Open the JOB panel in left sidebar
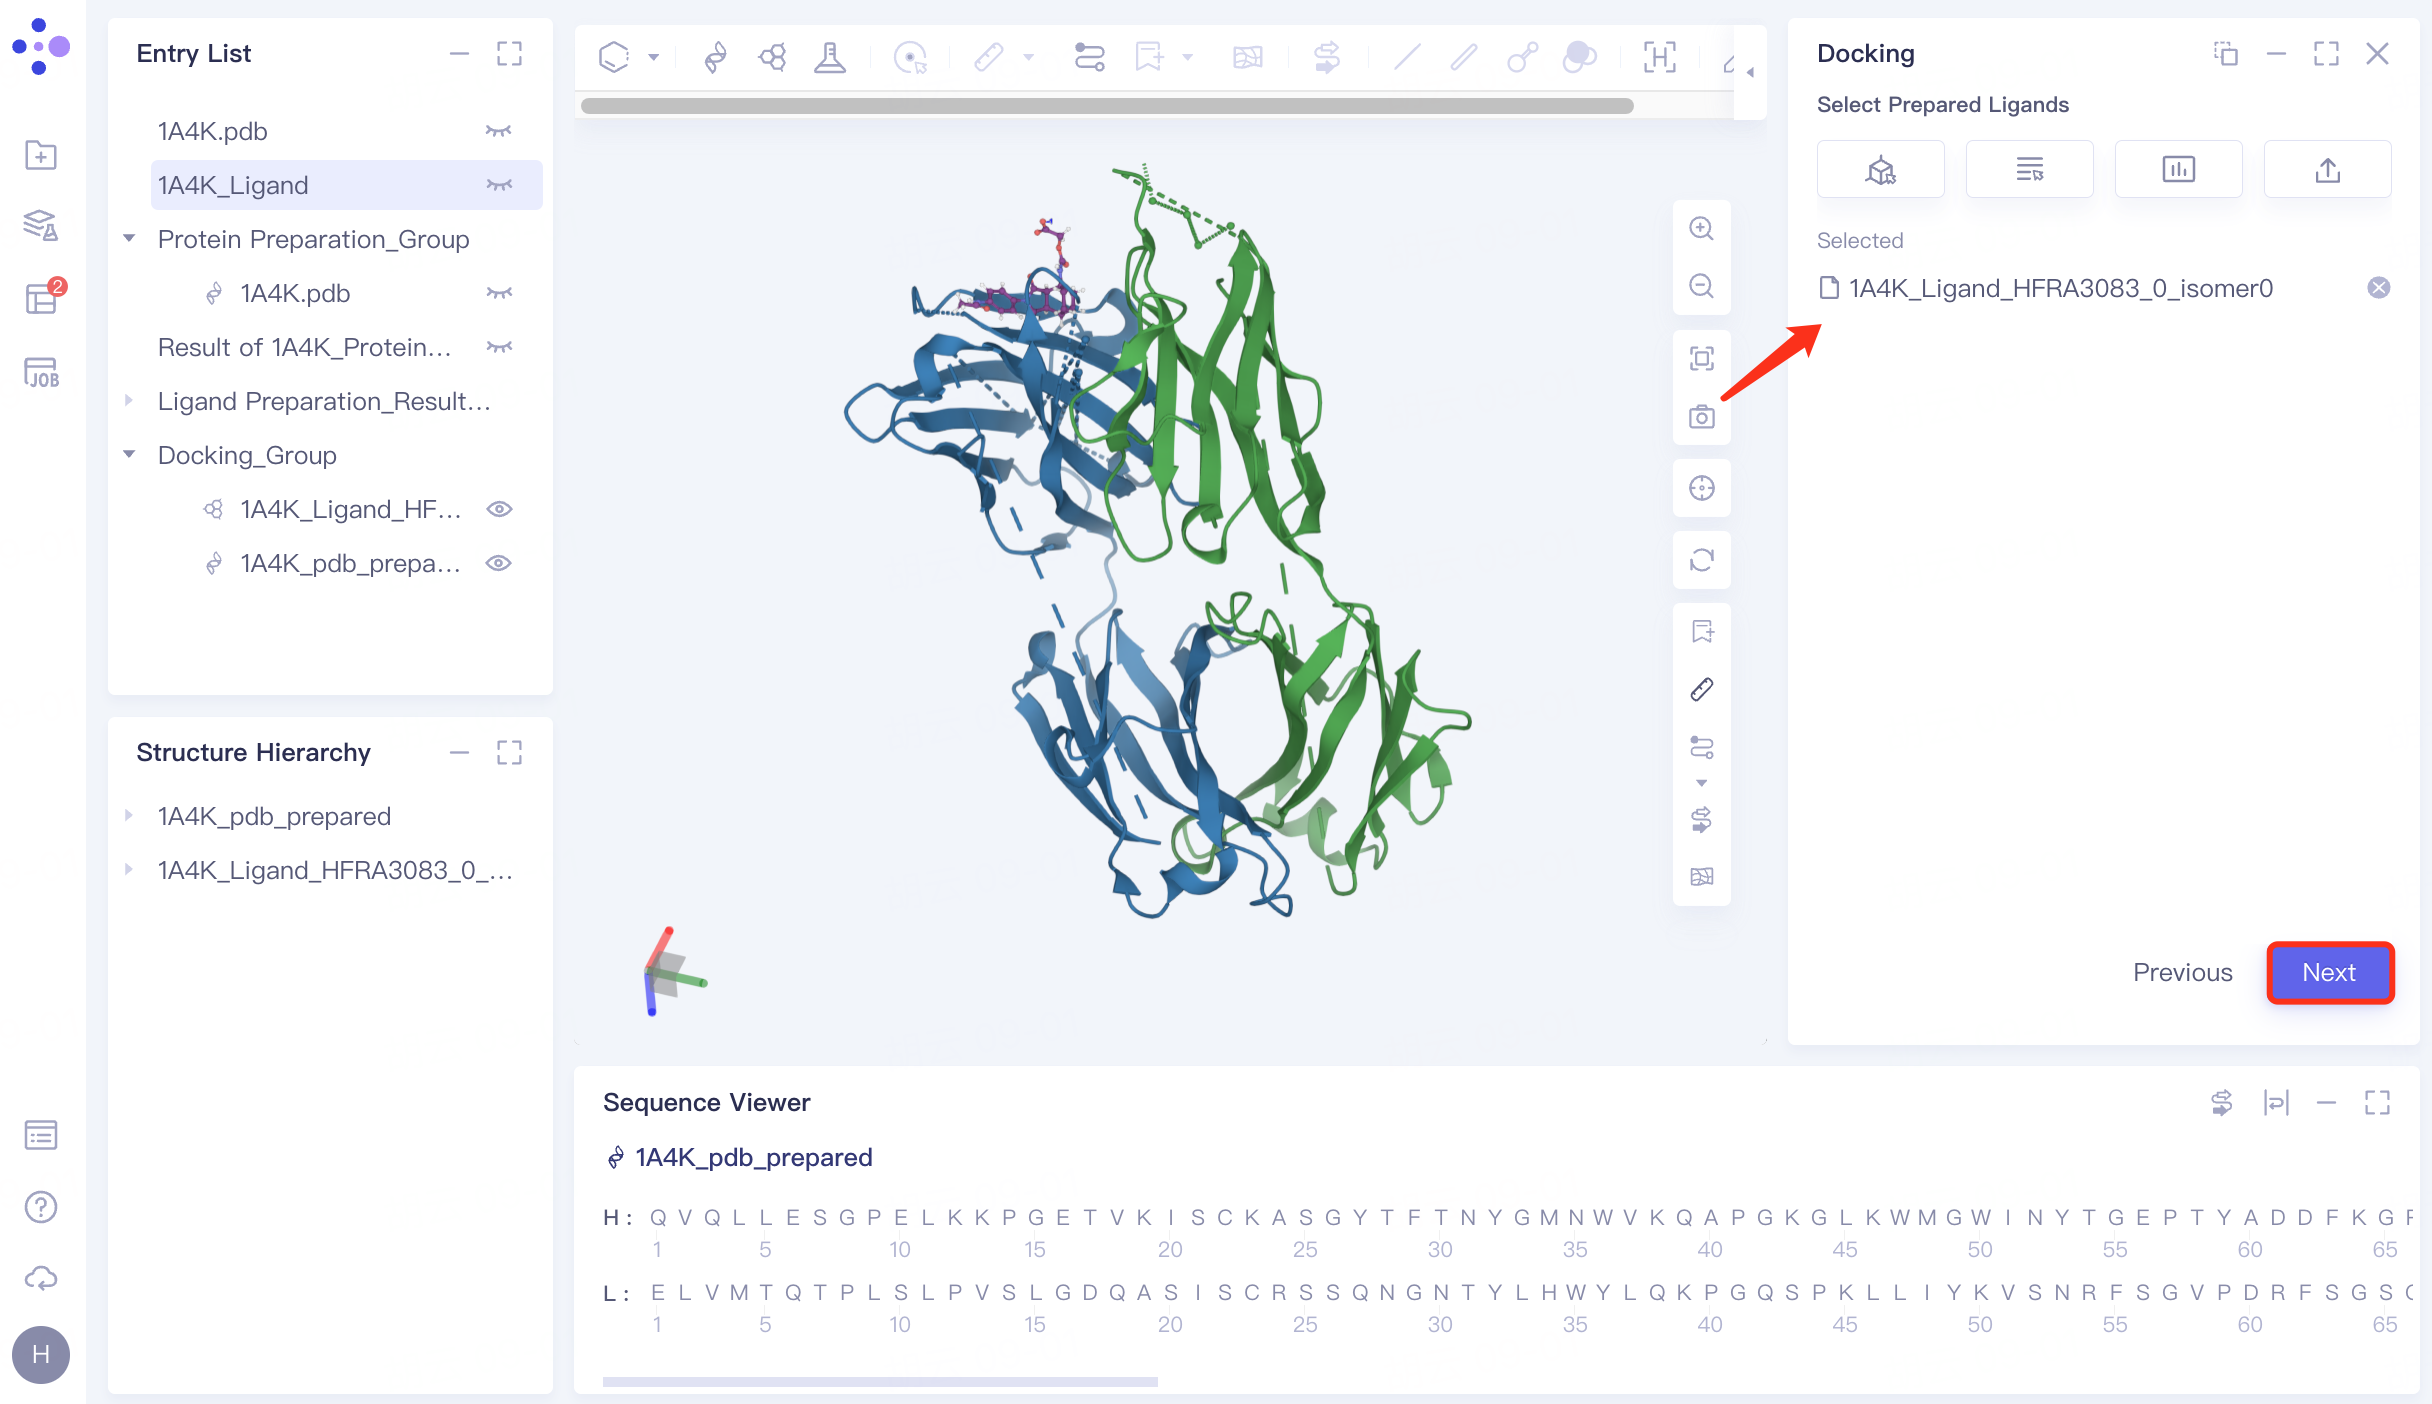Screen dimensions: 2432x1404 click(41, 373)
